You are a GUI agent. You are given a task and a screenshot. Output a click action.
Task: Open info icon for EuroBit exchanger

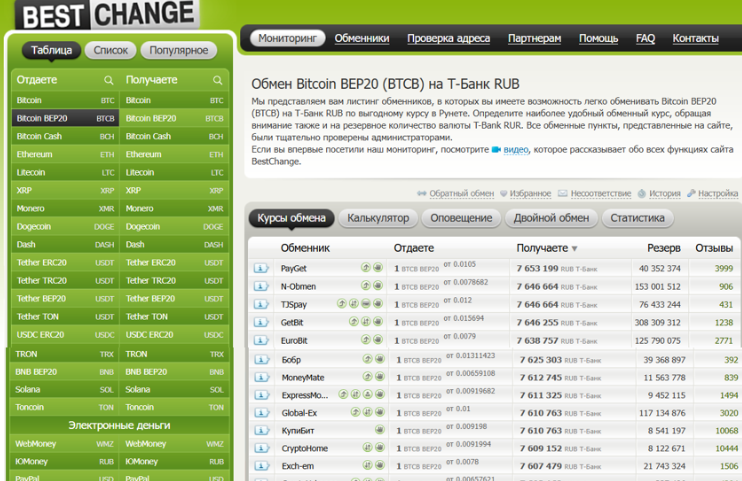(261, 340)
